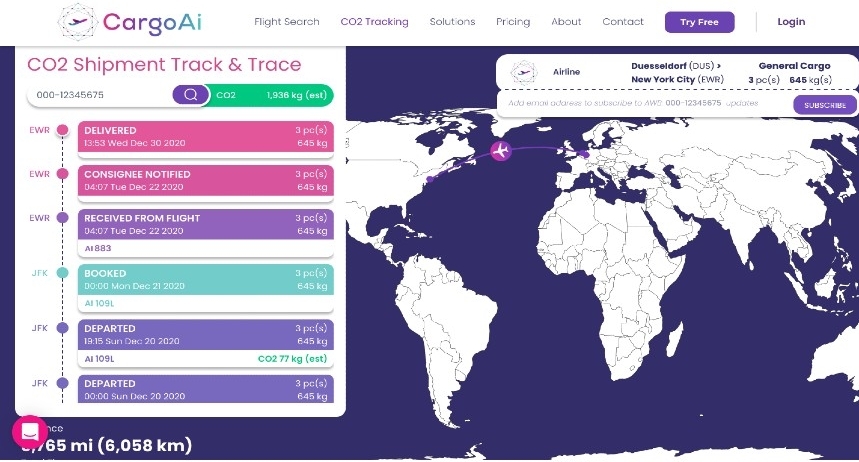Image resolution: width=859 pixels, height=462 pixels.
Task: Click the teal timeline dot beside BOOKED
Action: (63, 272)
